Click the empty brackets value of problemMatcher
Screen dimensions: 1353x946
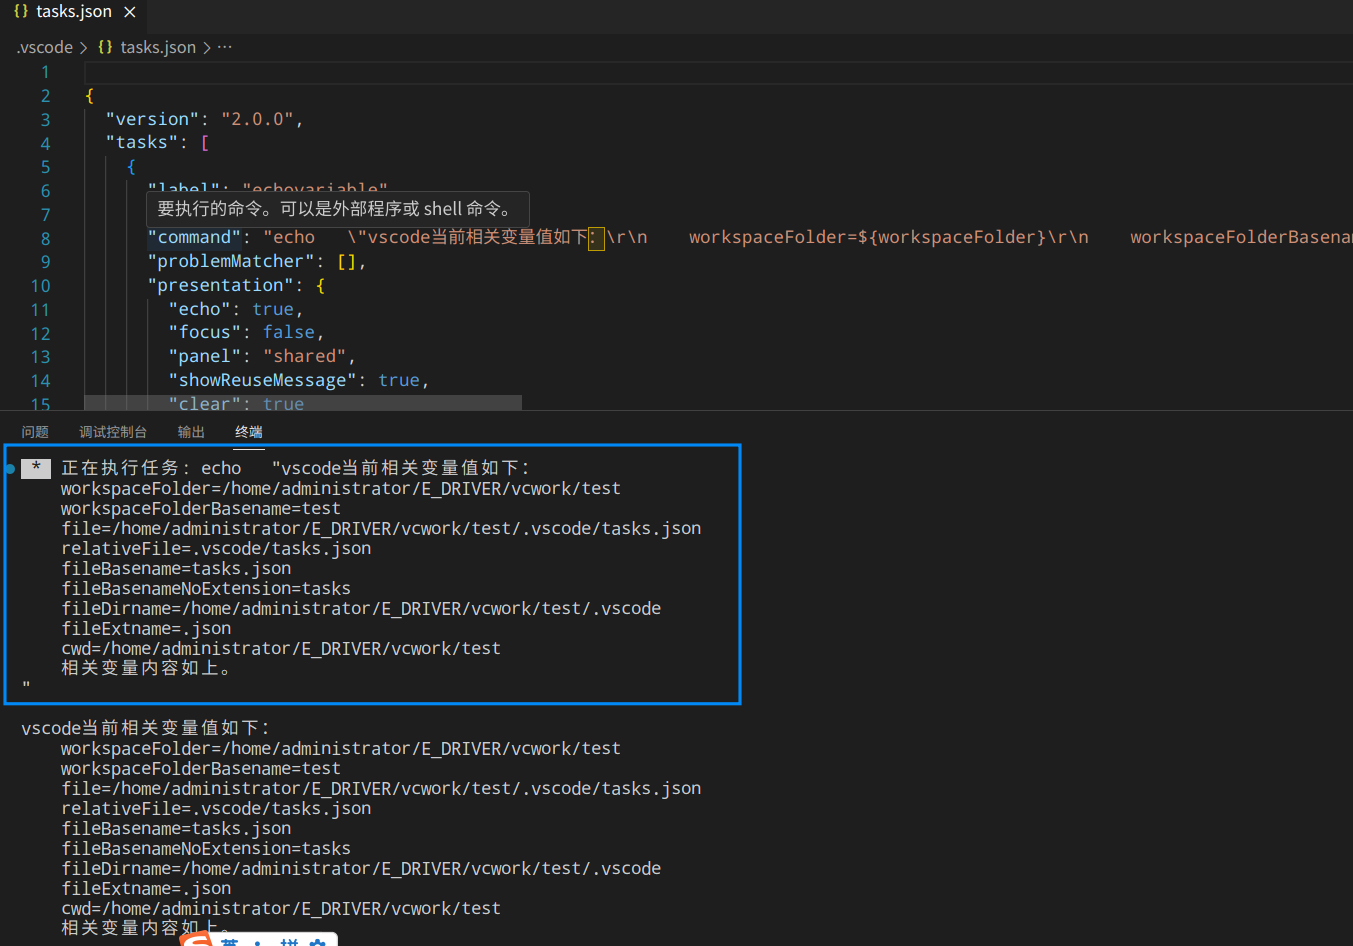346,261
